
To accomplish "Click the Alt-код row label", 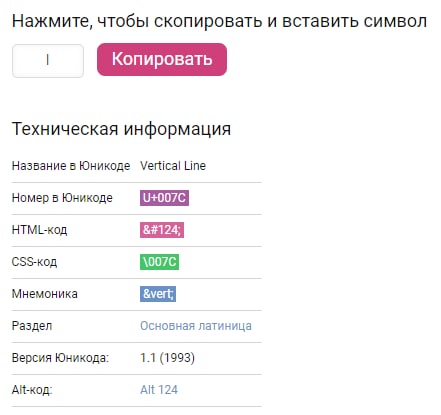I will (32, 390).
